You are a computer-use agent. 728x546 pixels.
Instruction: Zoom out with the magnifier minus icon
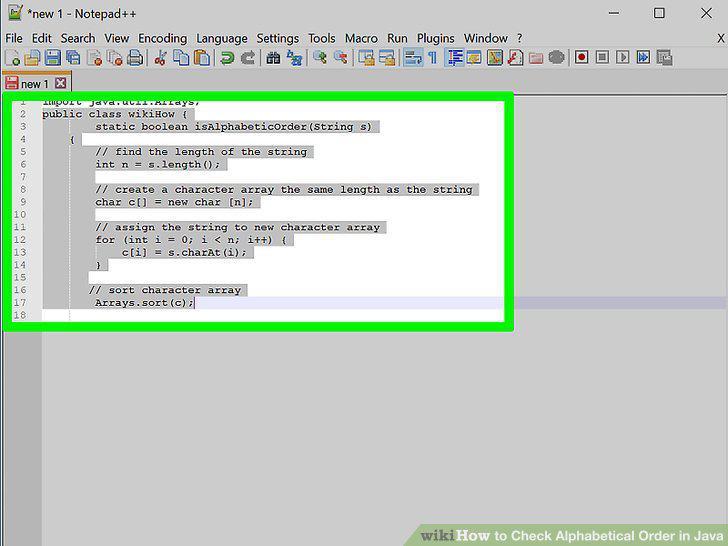[x=340, y=58]
